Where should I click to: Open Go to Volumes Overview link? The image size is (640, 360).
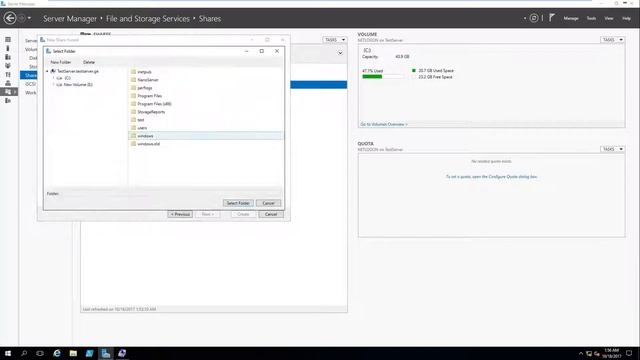pos(384,124)
